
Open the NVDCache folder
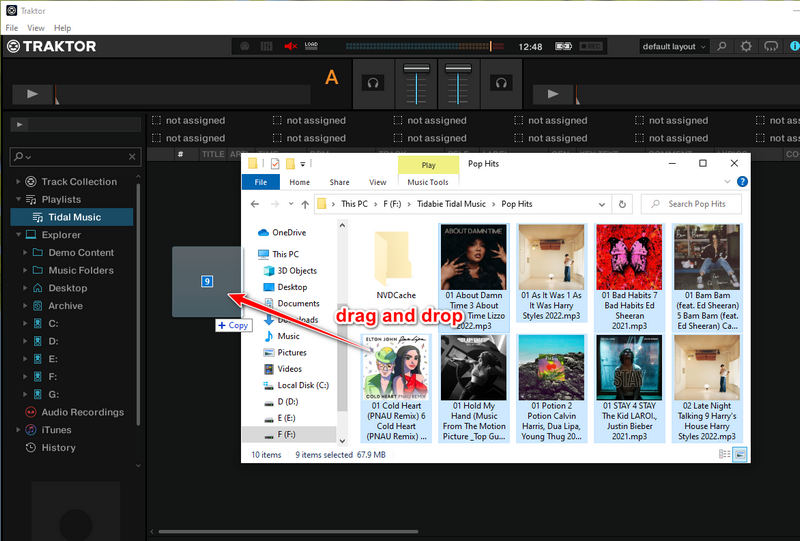click(x=396, y=264)
